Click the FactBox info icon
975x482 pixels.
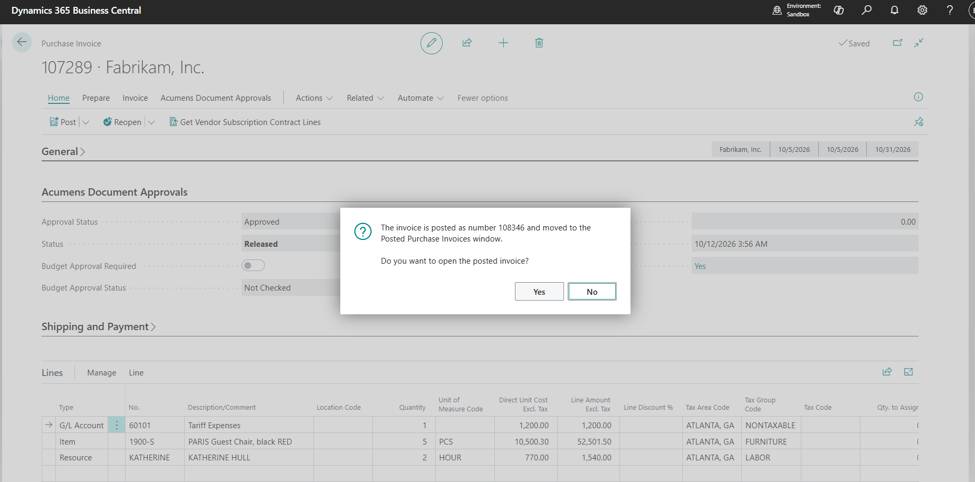pyautogui.click(x=918, y=97)
